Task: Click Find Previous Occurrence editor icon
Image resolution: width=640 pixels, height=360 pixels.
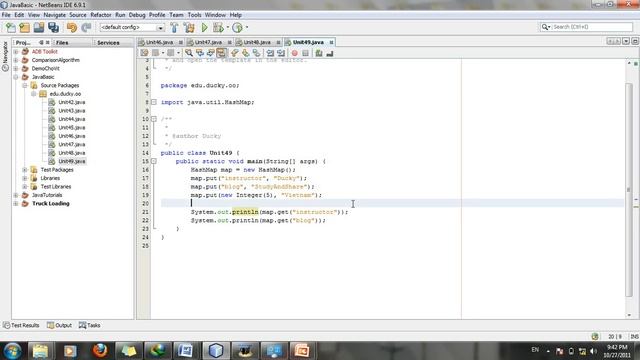Action: 200,53
